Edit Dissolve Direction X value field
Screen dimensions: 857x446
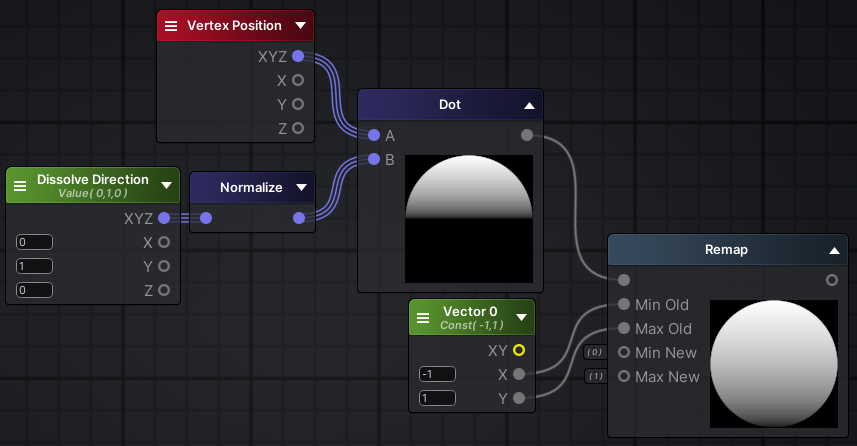point(34,242)
